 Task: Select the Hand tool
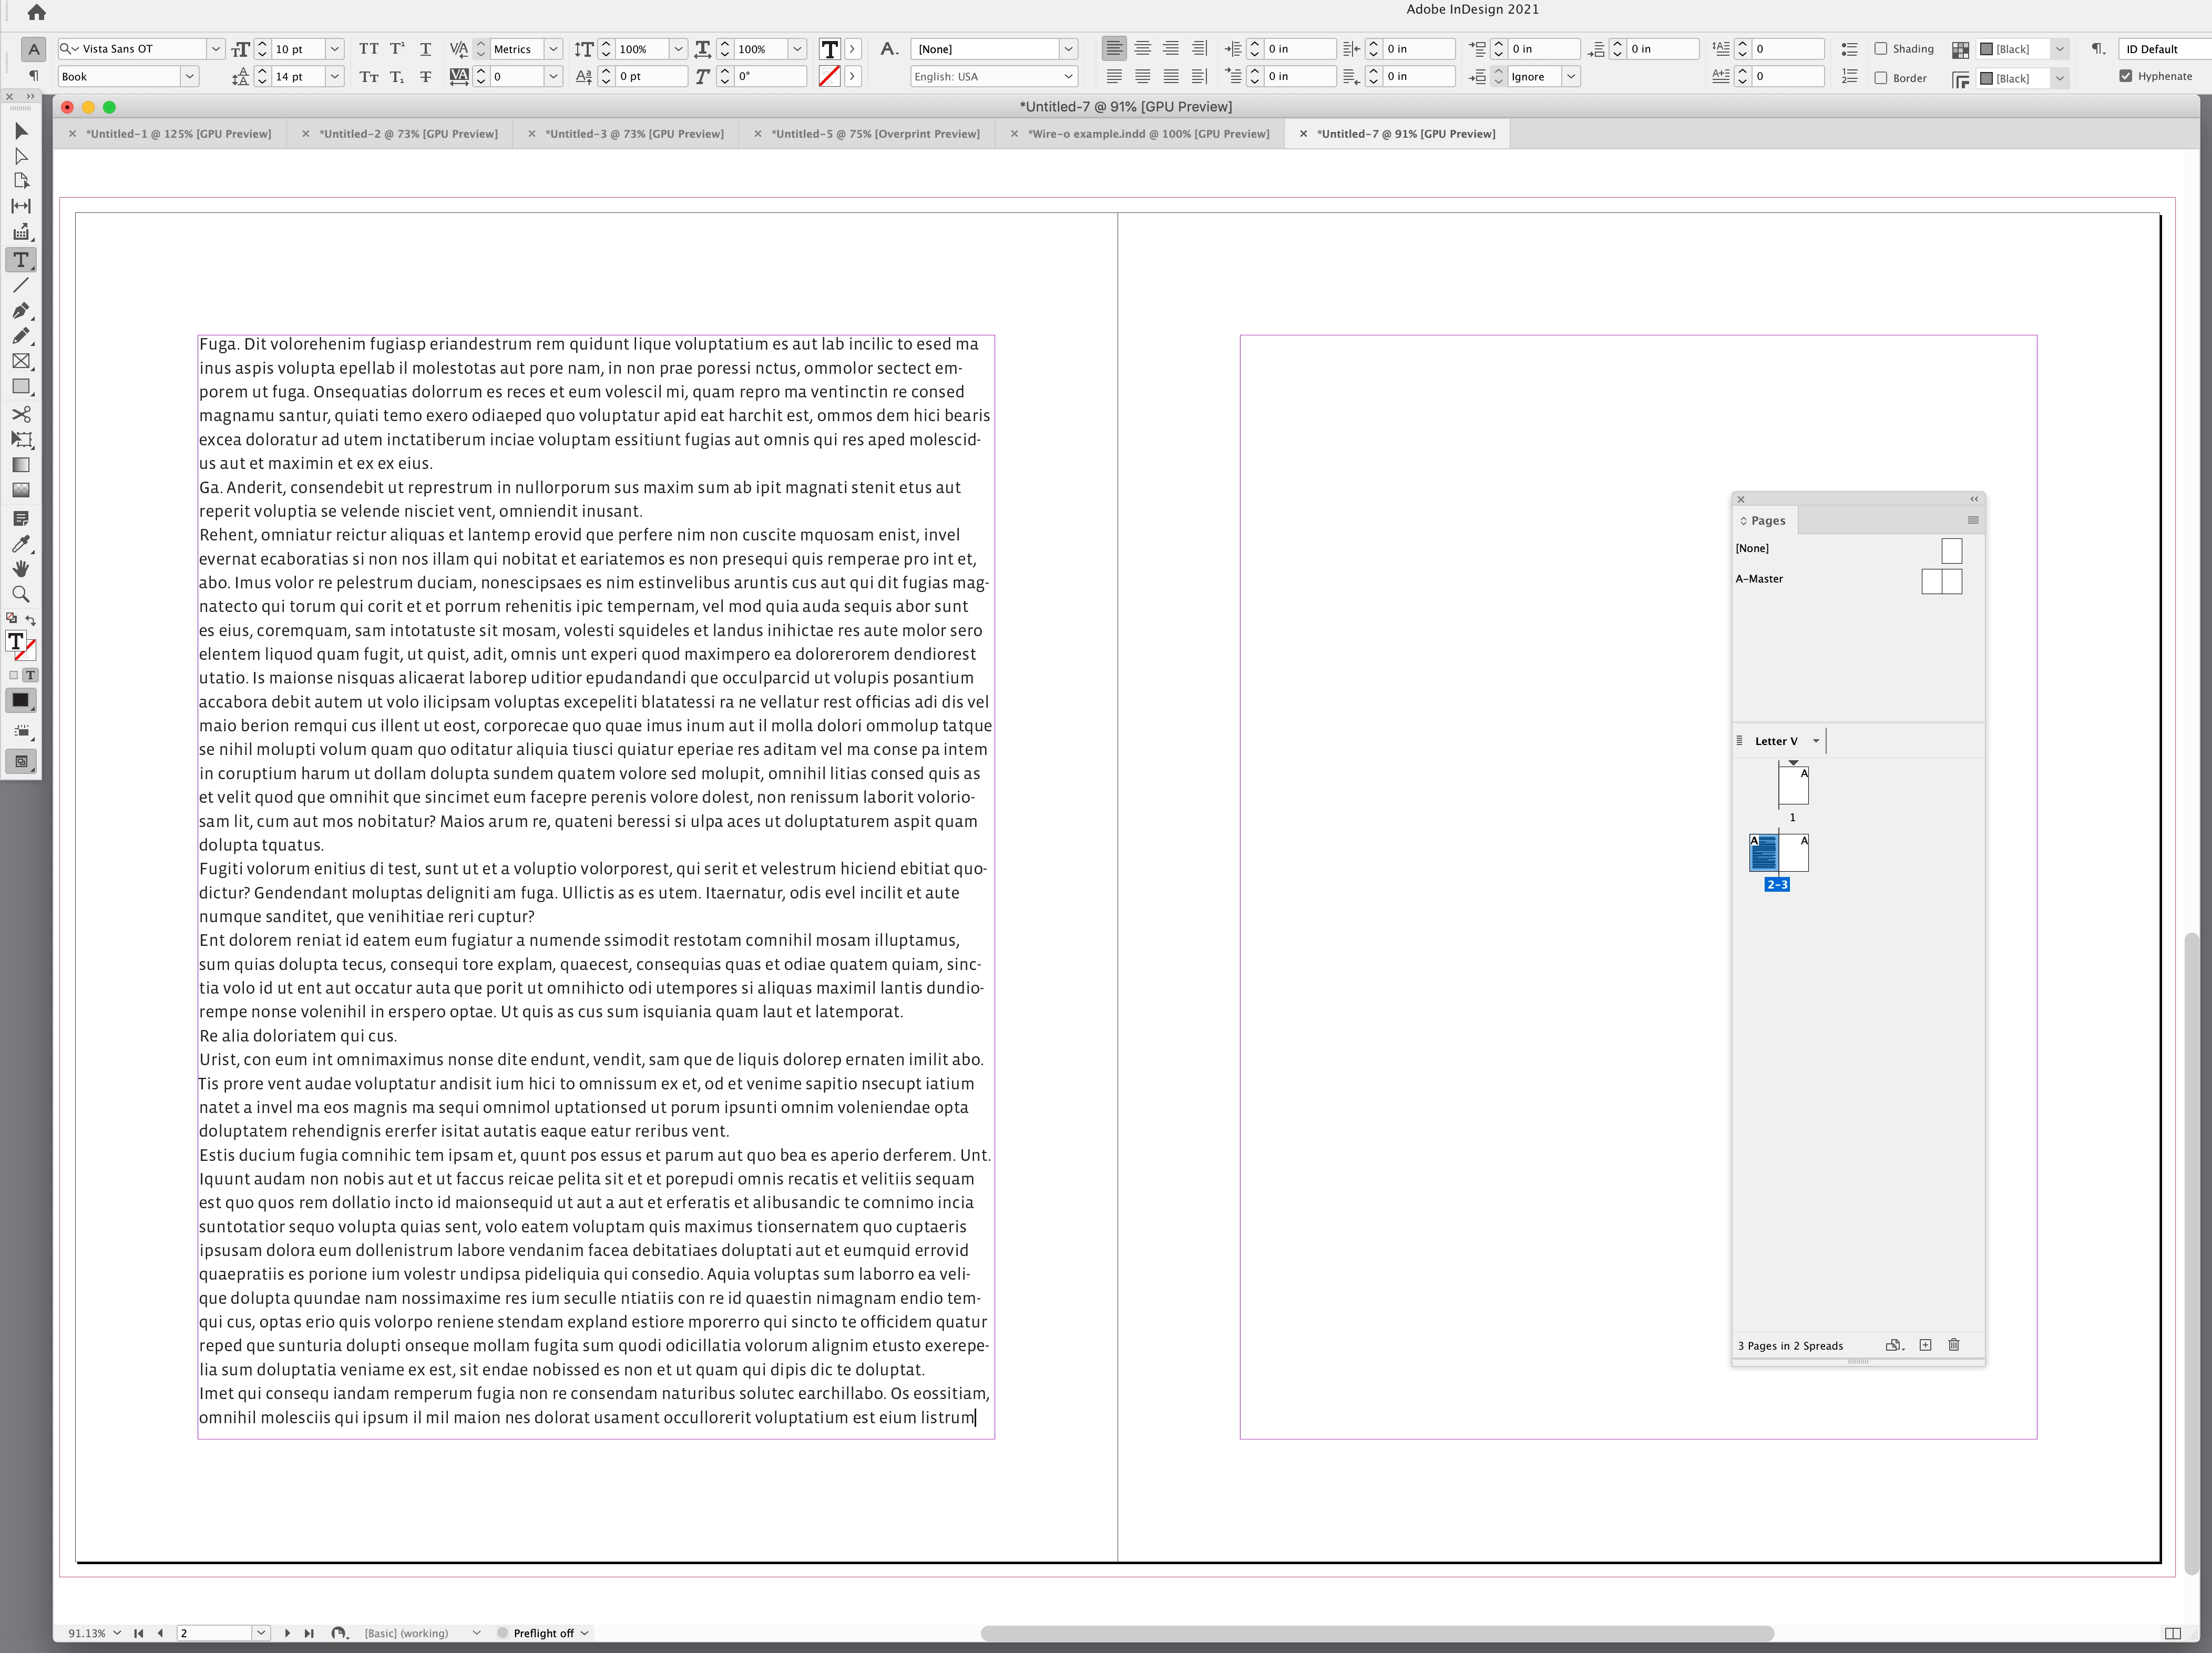pos(21,568)
